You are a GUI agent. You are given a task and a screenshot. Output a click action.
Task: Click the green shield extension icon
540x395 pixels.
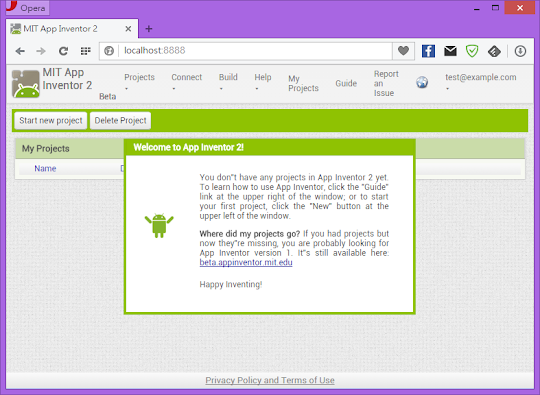pyautogui.click(x=472, y=51)
